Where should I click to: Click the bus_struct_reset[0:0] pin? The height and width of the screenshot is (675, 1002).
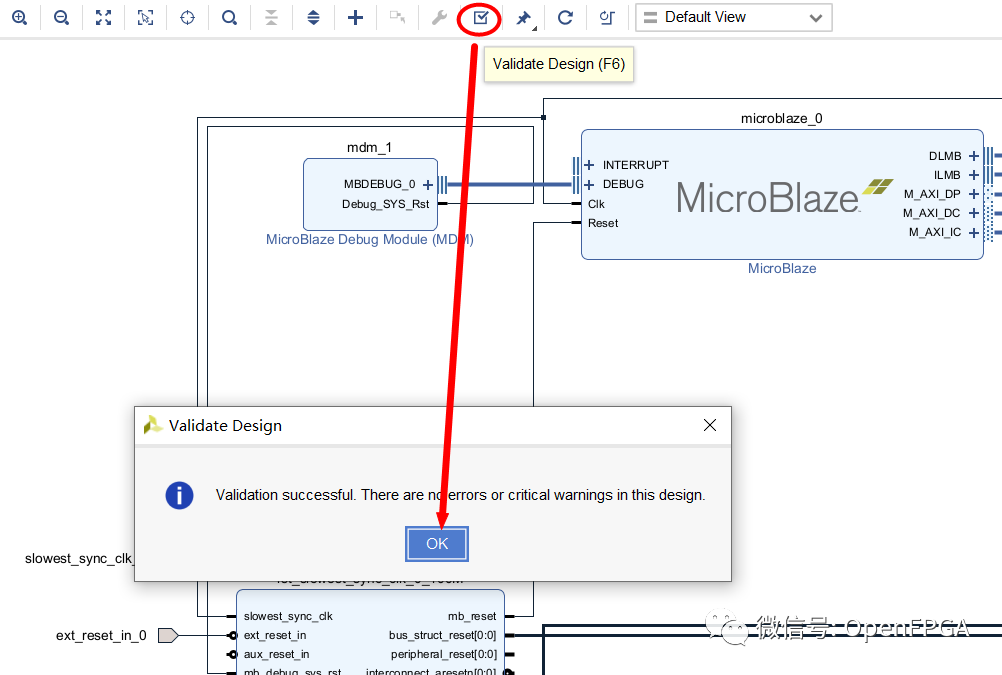(x=442, y=635)
